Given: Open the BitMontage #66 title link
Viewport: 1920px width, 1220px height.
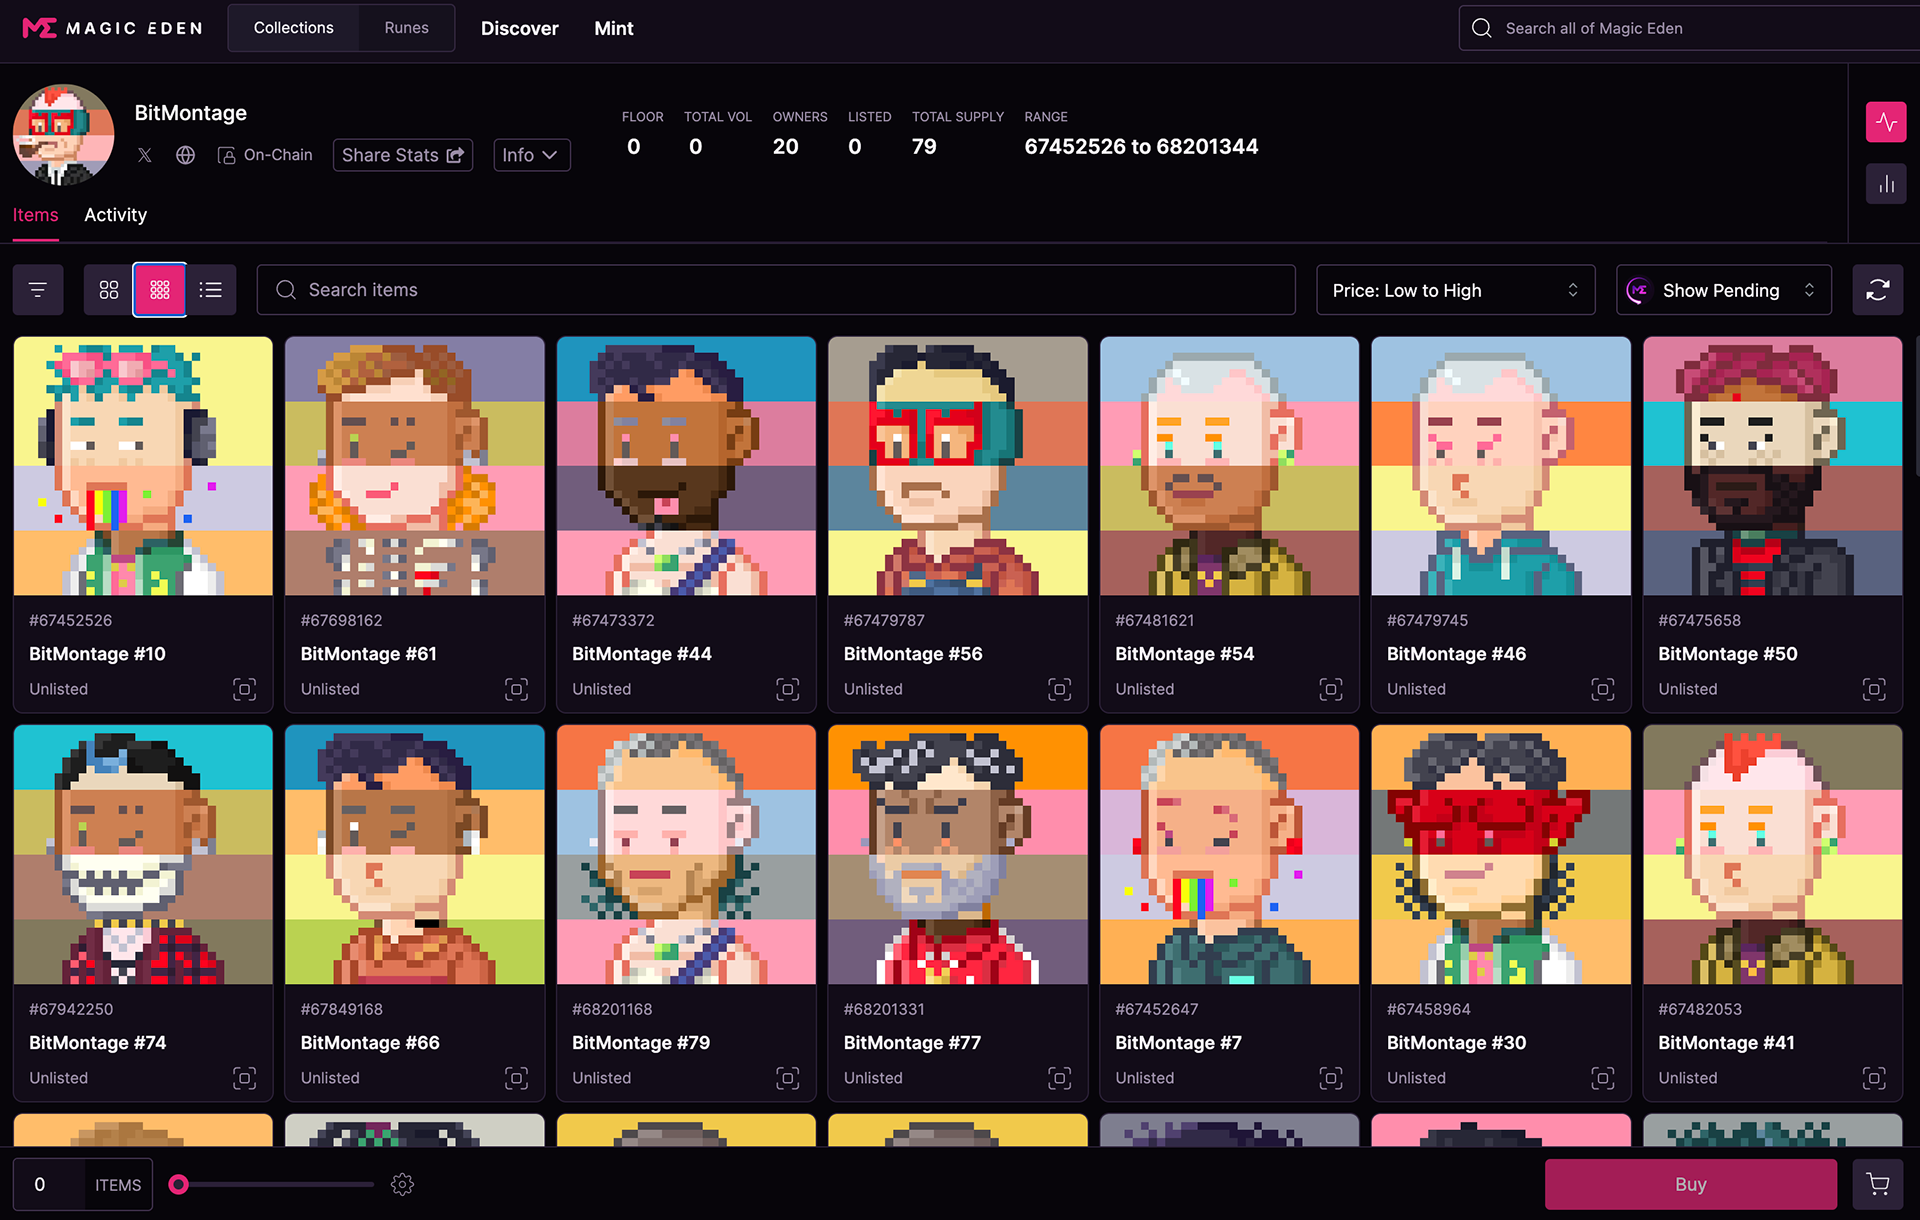Looking at the screenshot, I should (x=370, y=1043).
